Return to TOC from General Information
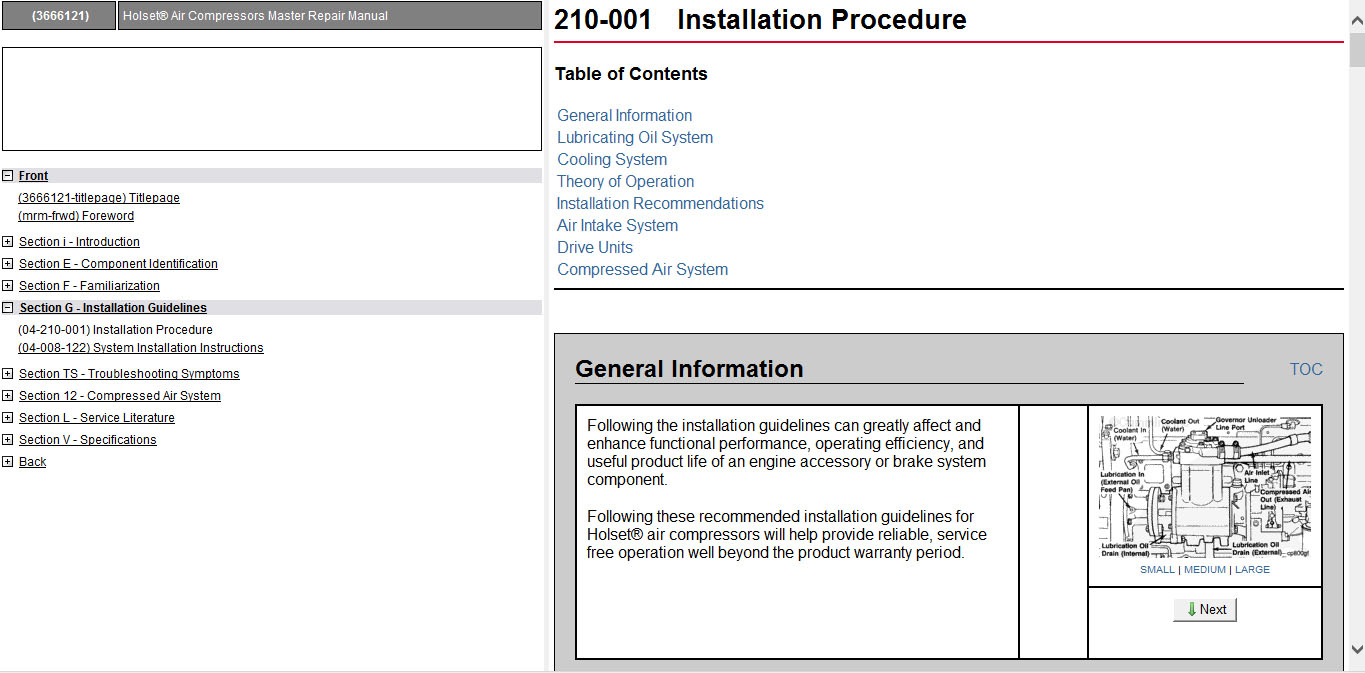Viewport: 1365px width, 673px height. click(1306, 370)
